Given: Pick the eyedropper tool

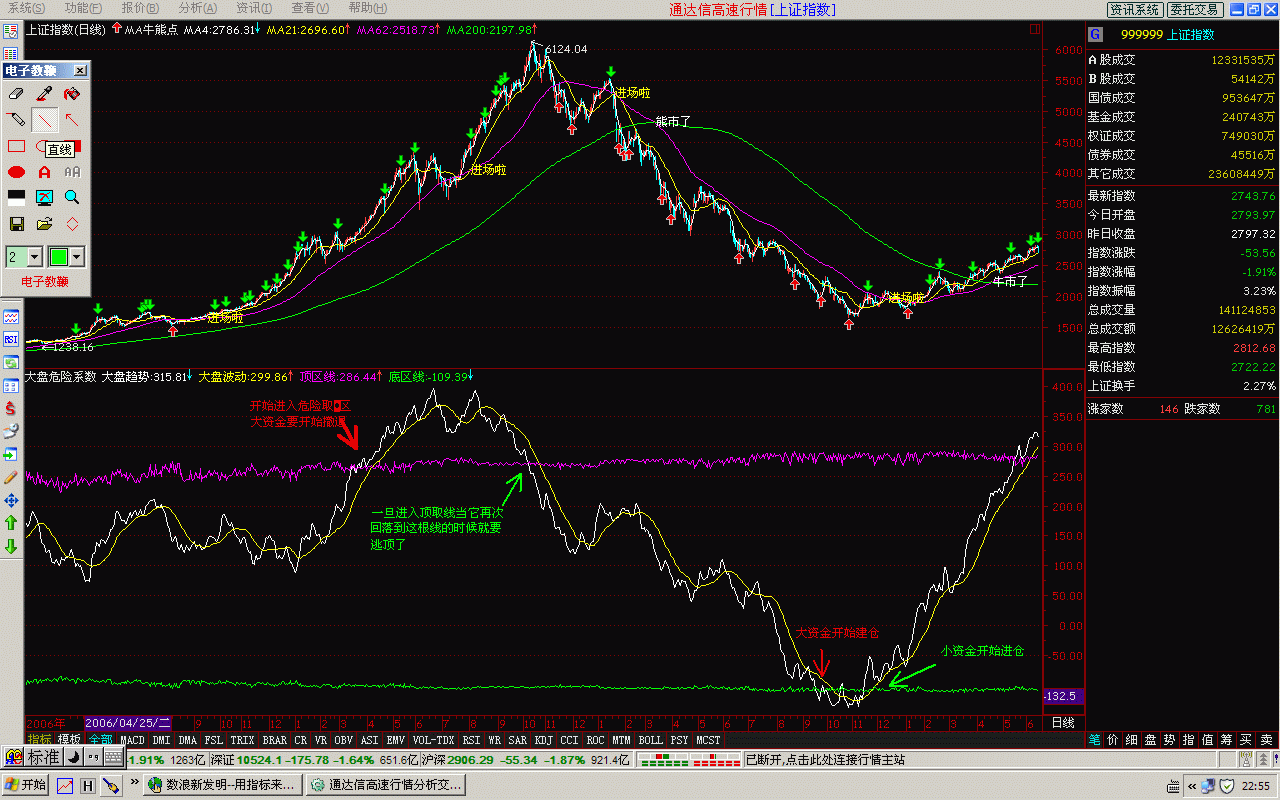Looking at the screenshot, I should pyautogui.click(x=44, y=94).
